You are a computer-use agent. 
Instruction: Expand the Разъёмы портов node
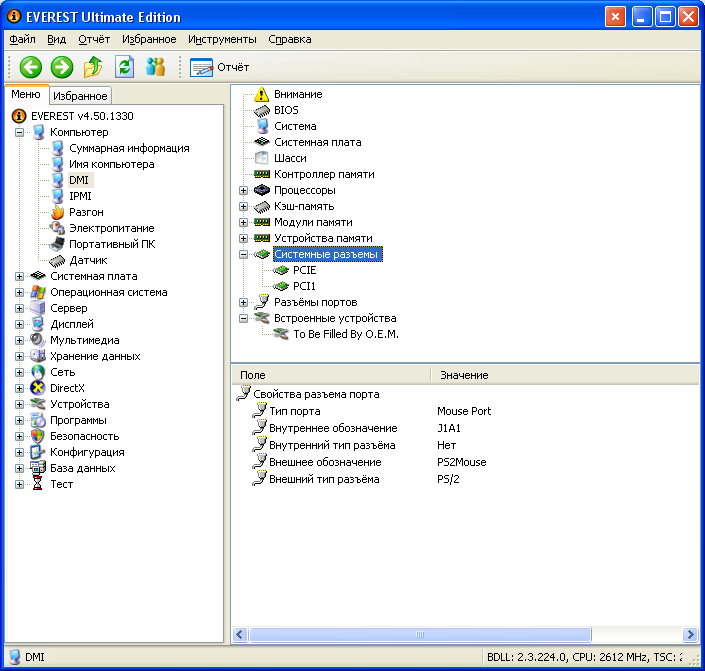pos(243,302)
